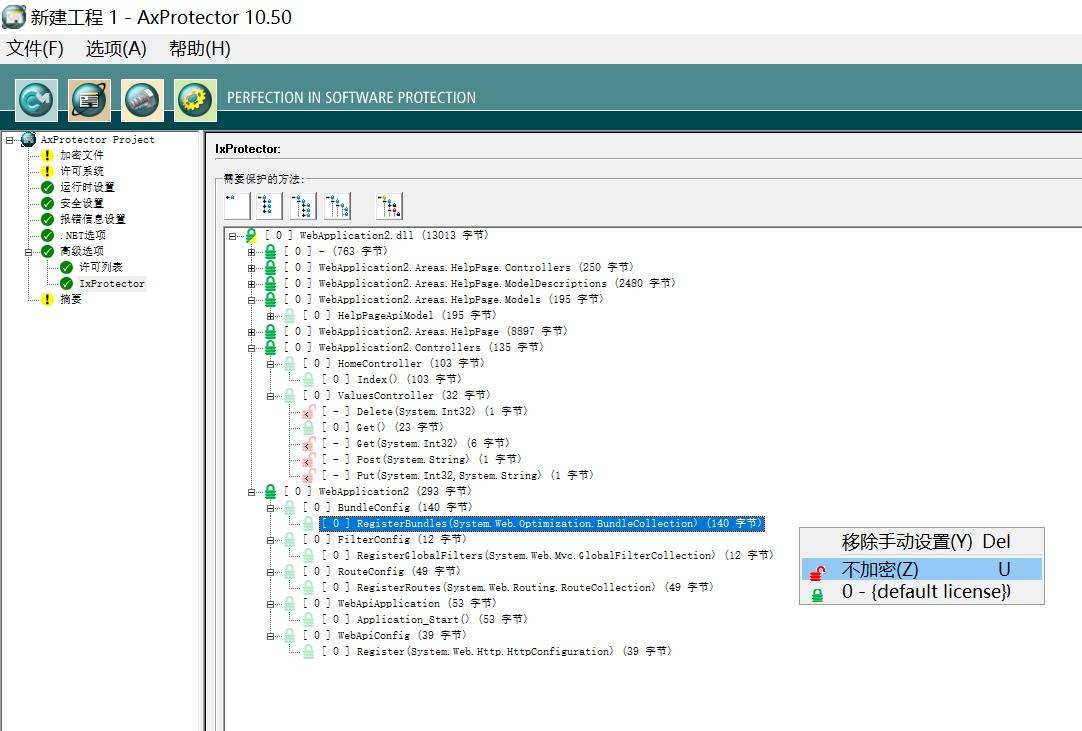1082x731 pixels.
Task: Select the Index() (103 字节) method row
Action: (x=391, y=379)
